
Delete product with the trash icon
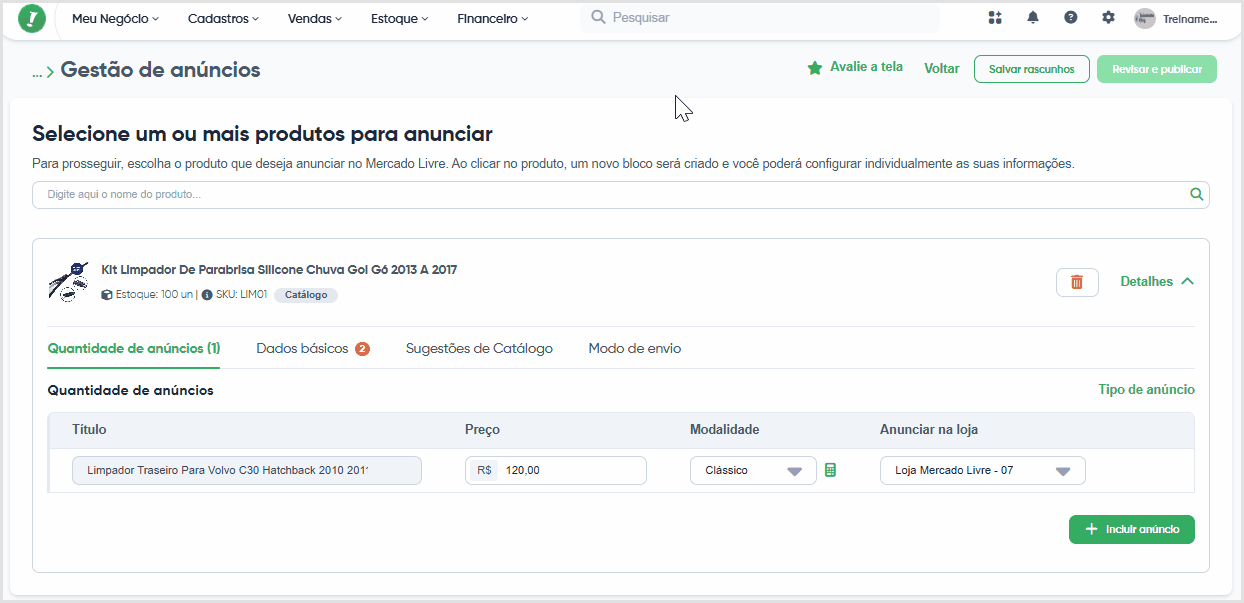pyautogui.click(x=1077, y=282)
